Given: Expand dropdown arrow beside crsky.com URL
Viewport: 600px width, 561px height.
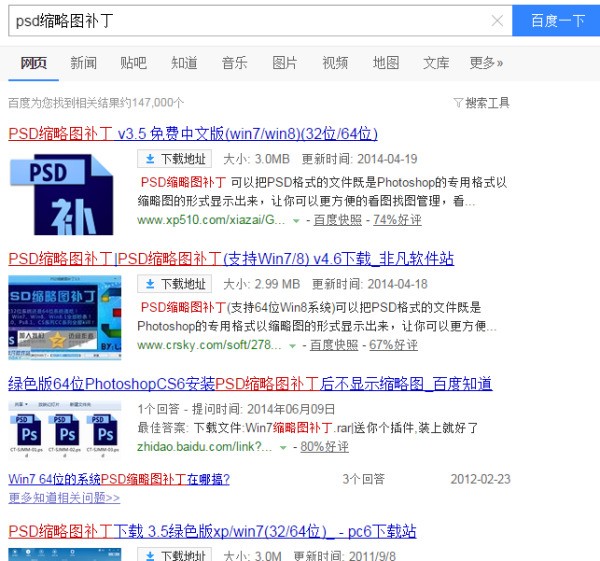Looking at the screenshot, I should [x=293, y=346].
